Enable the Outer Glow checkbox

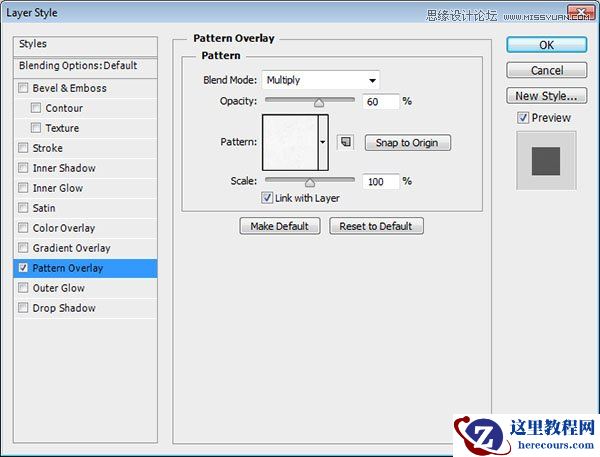coord(23,287)
